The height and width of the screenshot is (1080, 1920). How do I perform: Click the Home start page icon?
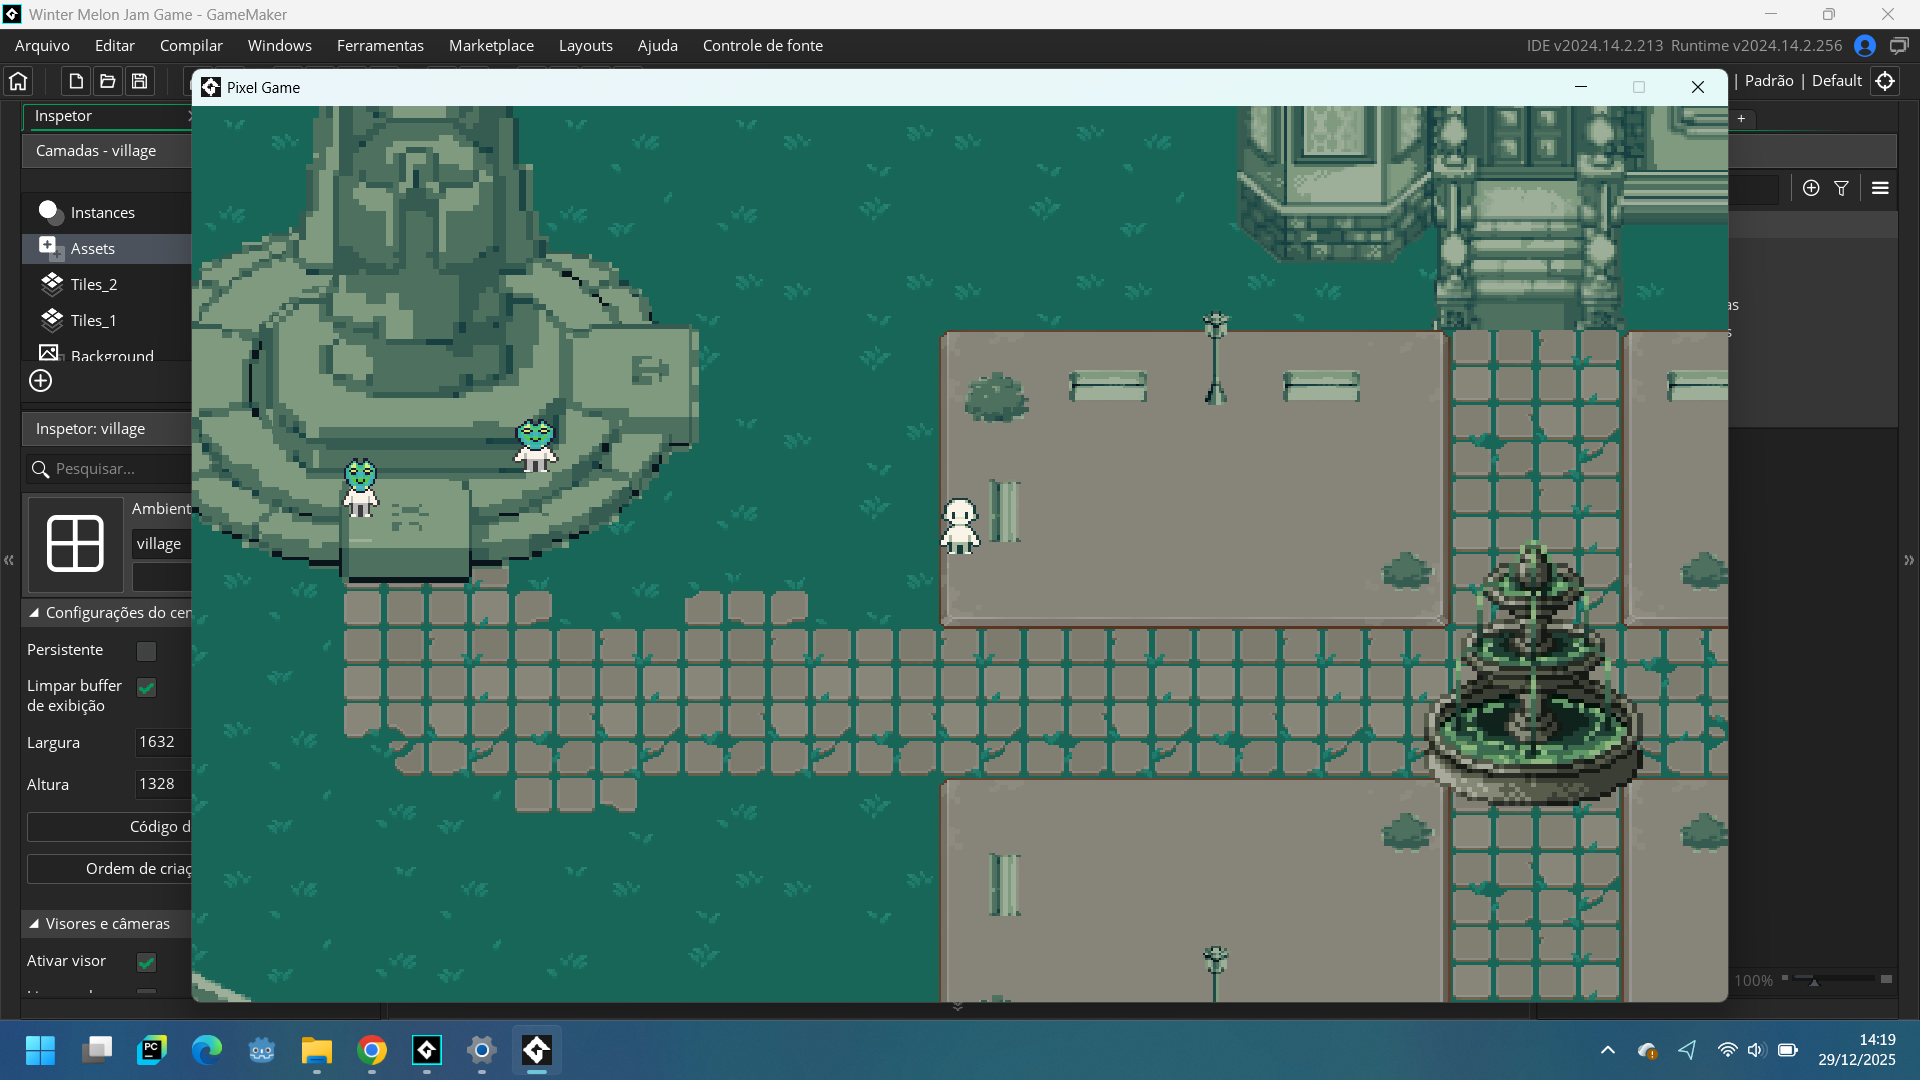click(18, 81)
